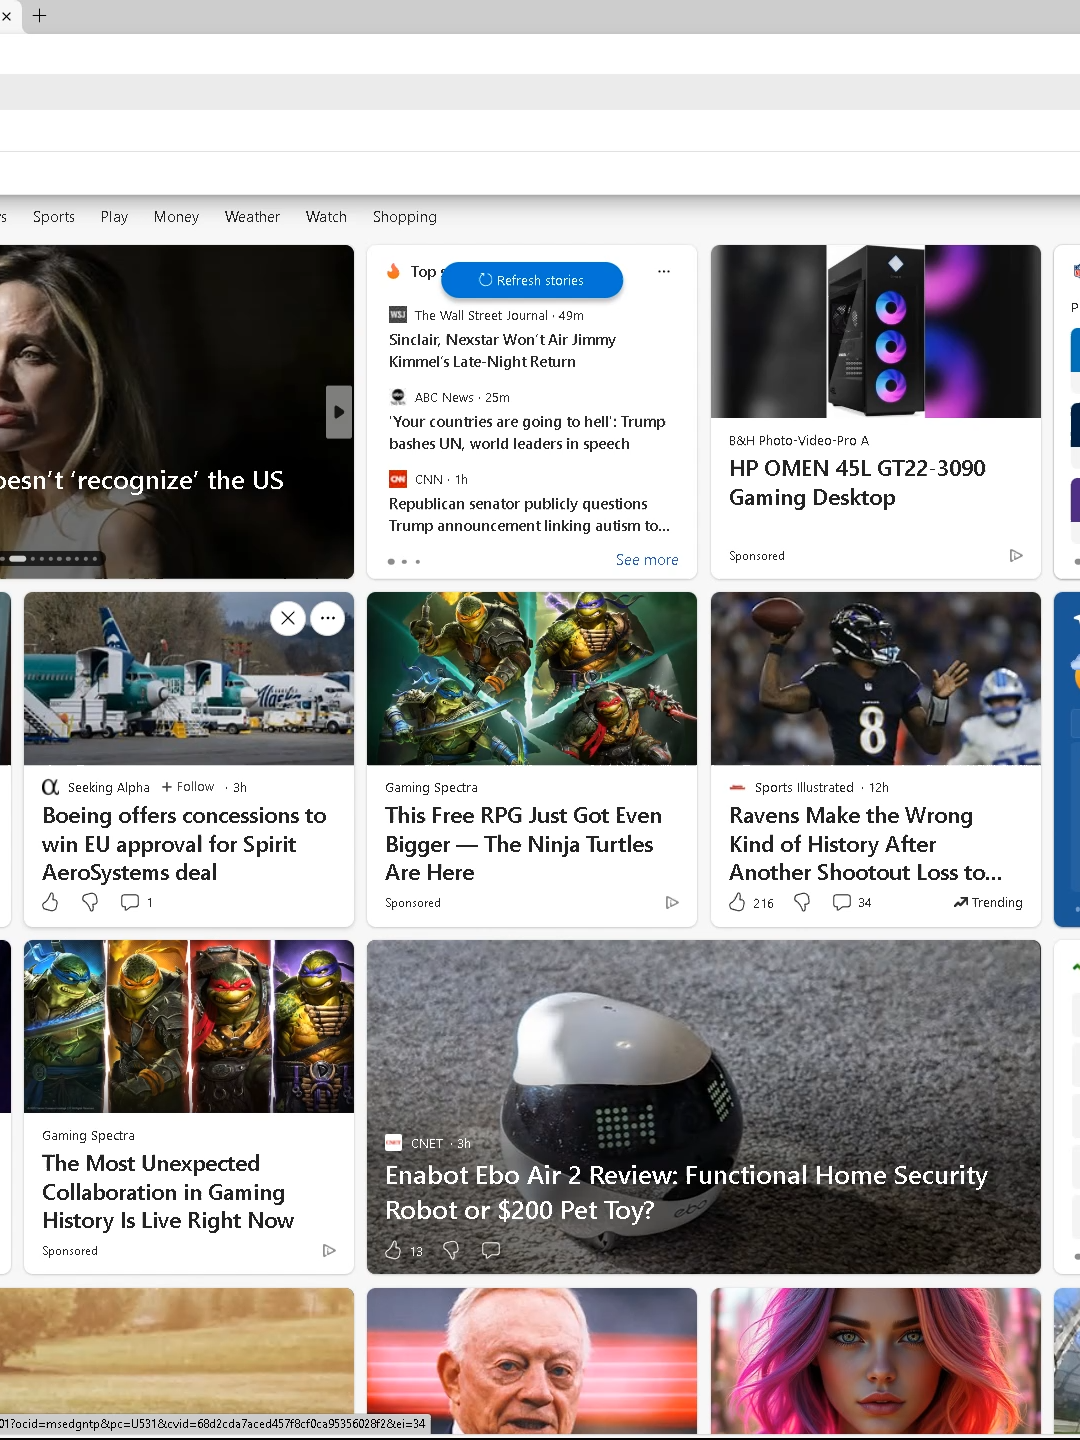Like the Enabot Ebo Air 2 review
The image size is (1080, 1440).
pos(404,1250)
